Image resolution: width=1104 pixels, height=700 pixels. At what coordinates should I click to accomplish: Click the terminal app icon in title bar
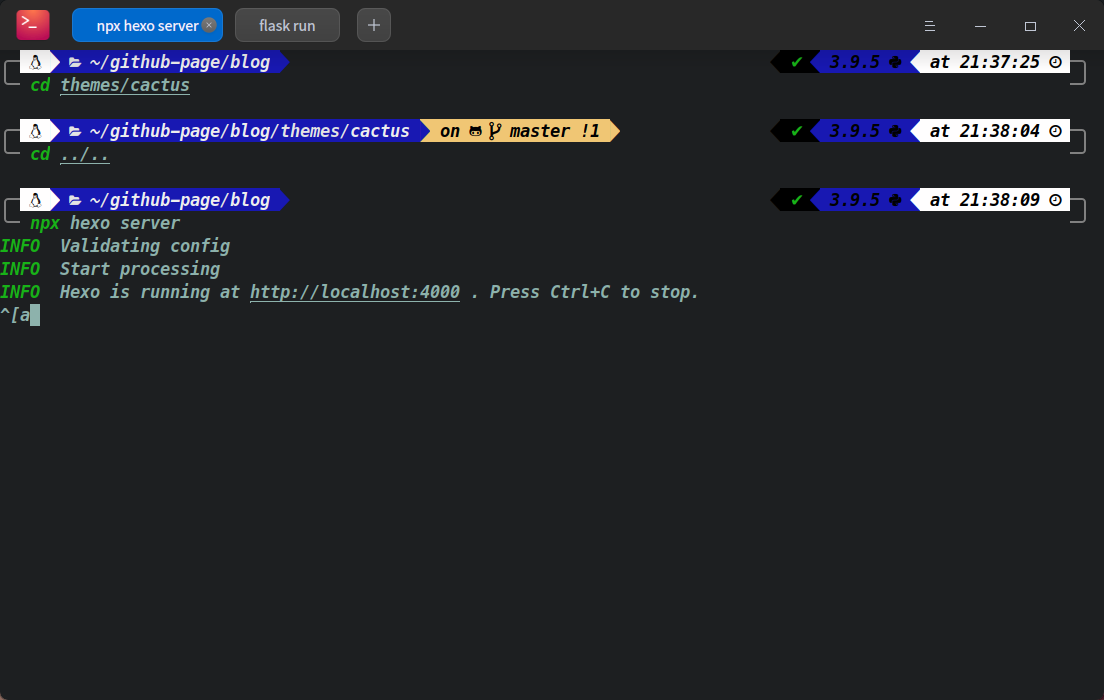click(33, 24)
